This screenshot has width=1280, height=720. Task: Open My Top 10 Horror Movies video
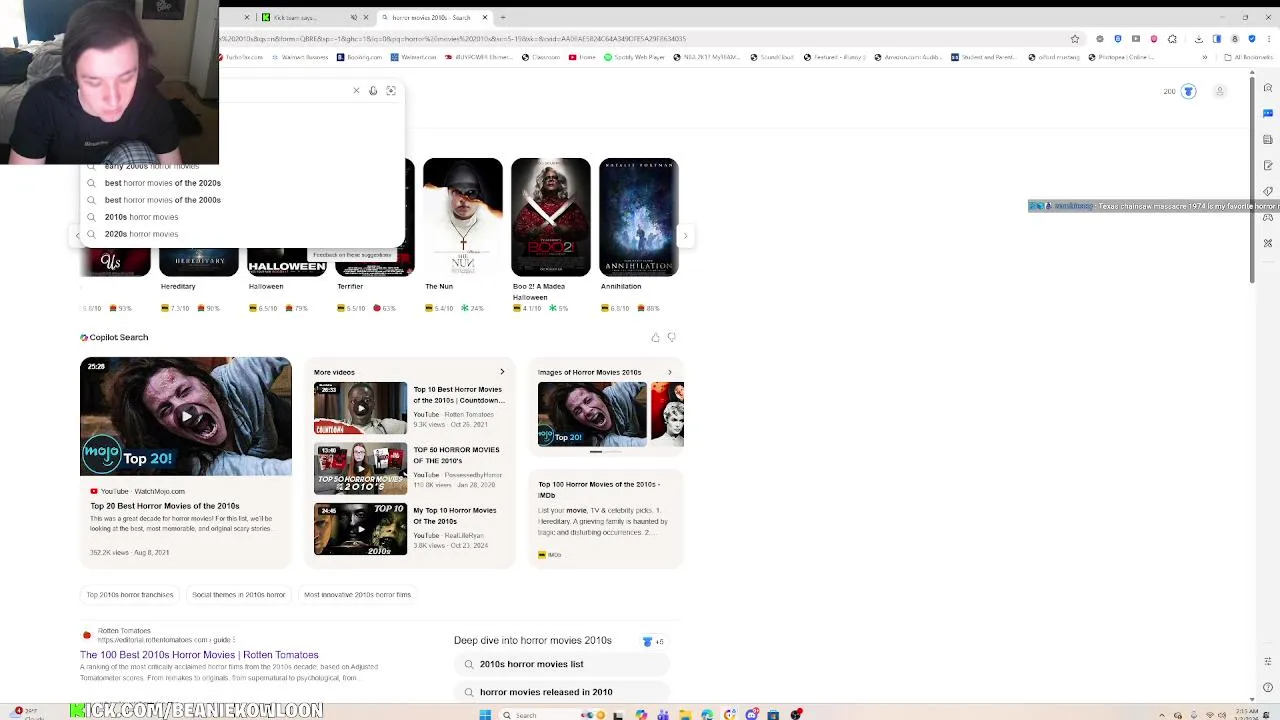point(409,529)
